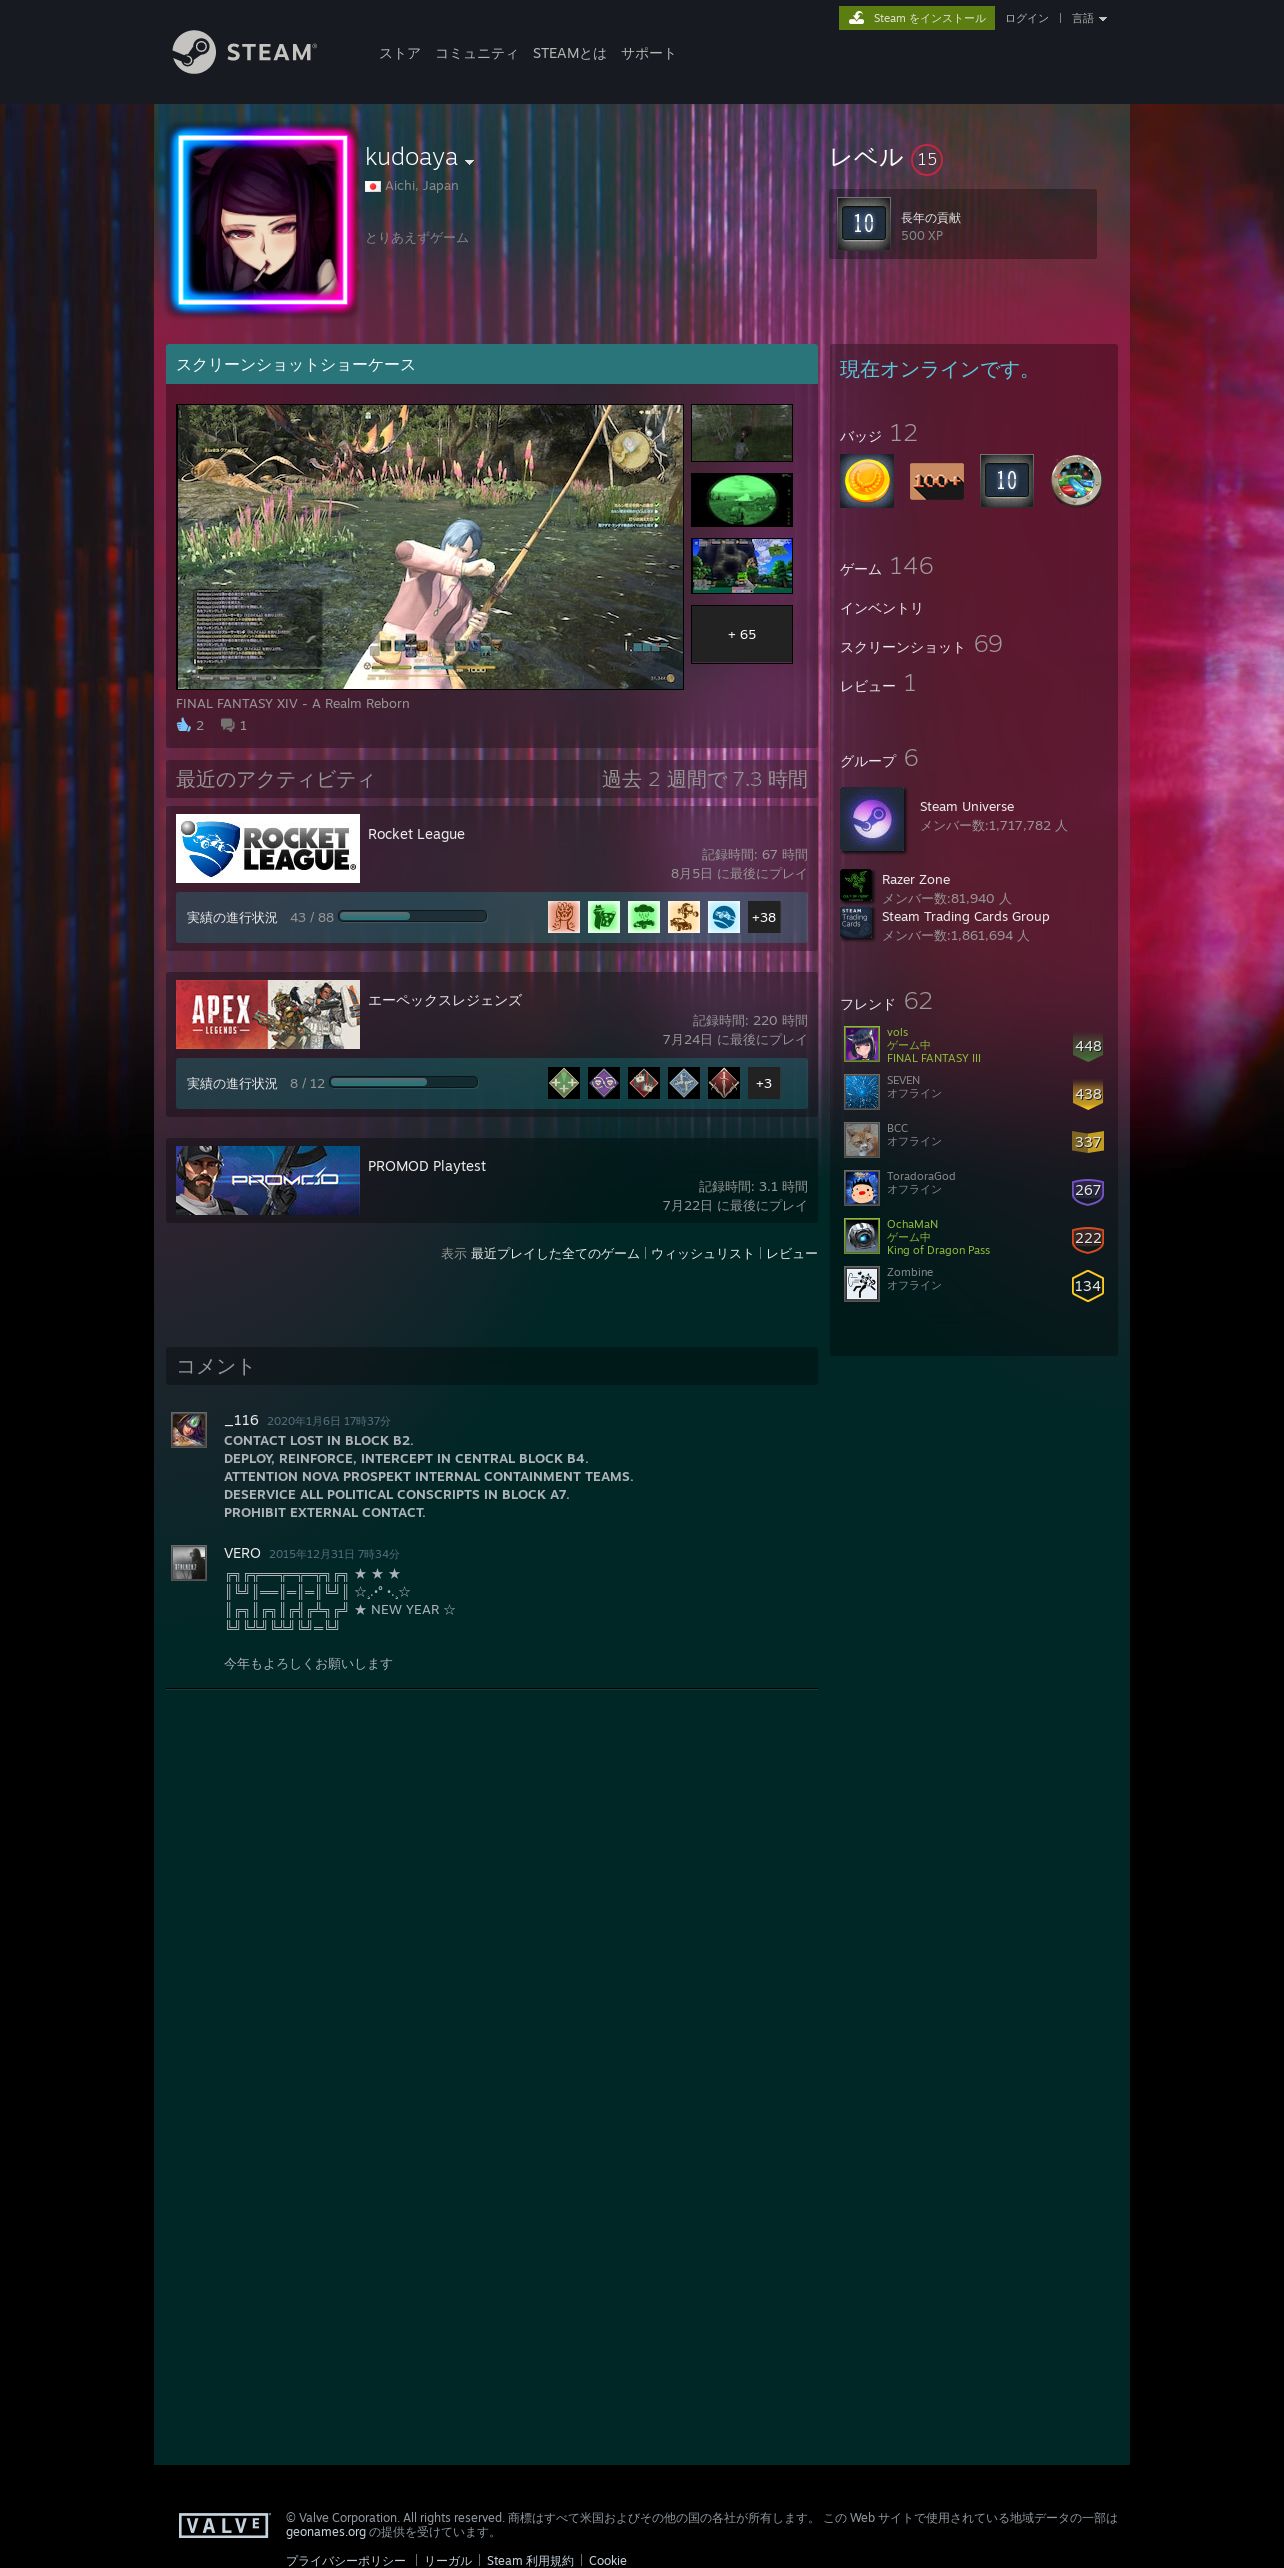Expand the kudoaya name history dropdown arrow
This screenshot has height=2568, width=1284.
click(469, 162)
